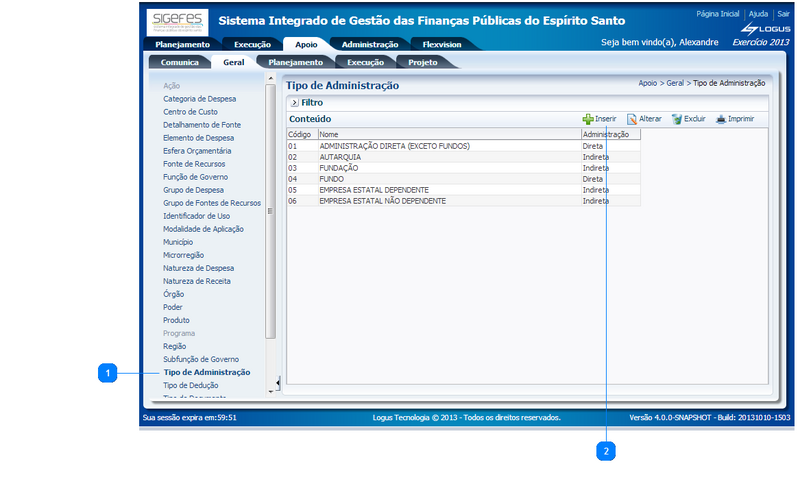Image resolution: width=800 pixels, height=497 pixels.
Task: Click the SIGEFES logo
Action: click(176, 22)
